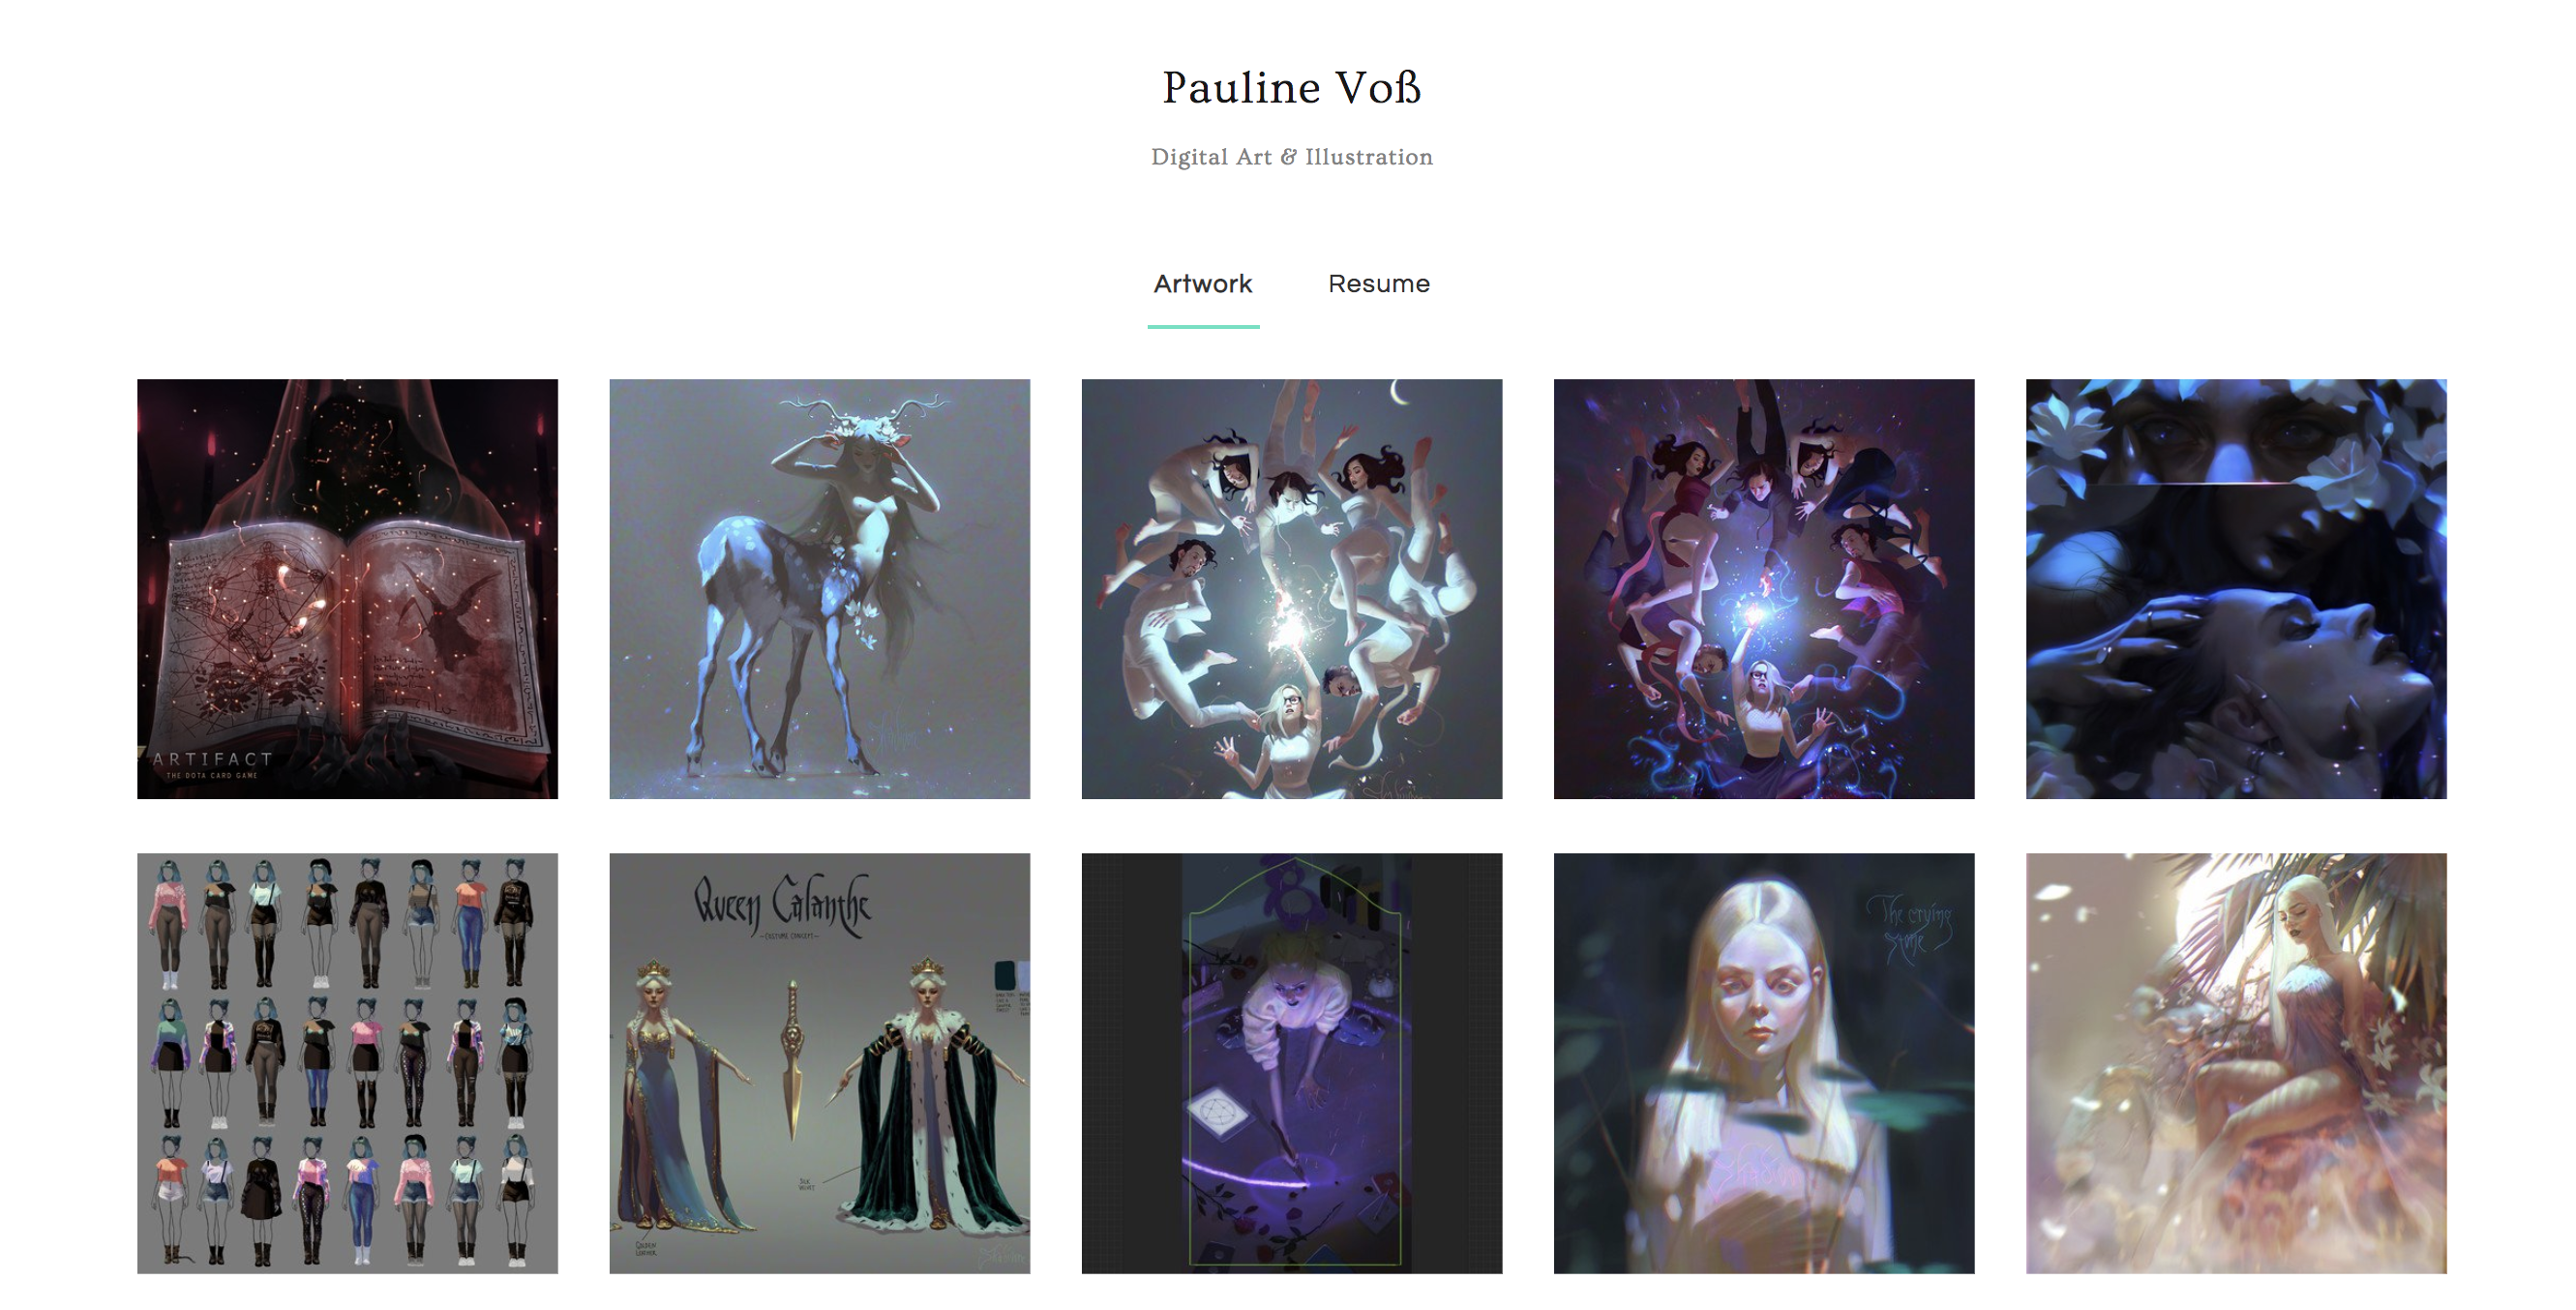
Task: Open the floating figures in dark clothes artwork
Action: coord(1764,589)
